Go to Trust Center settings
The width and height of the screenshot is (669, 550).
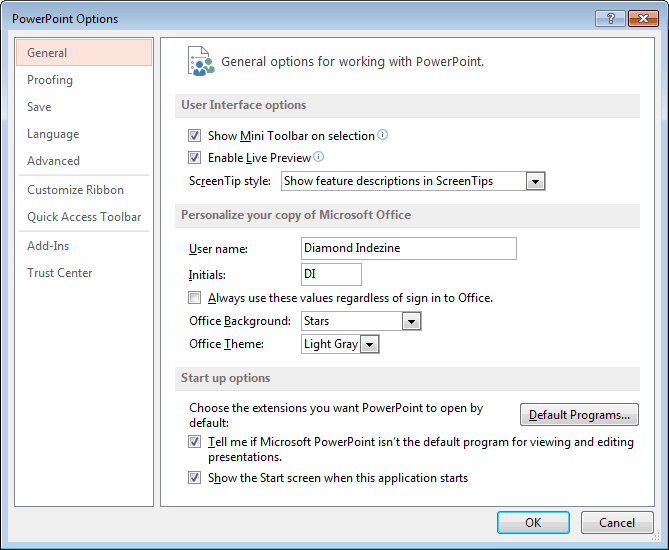(x=60, y=273)
